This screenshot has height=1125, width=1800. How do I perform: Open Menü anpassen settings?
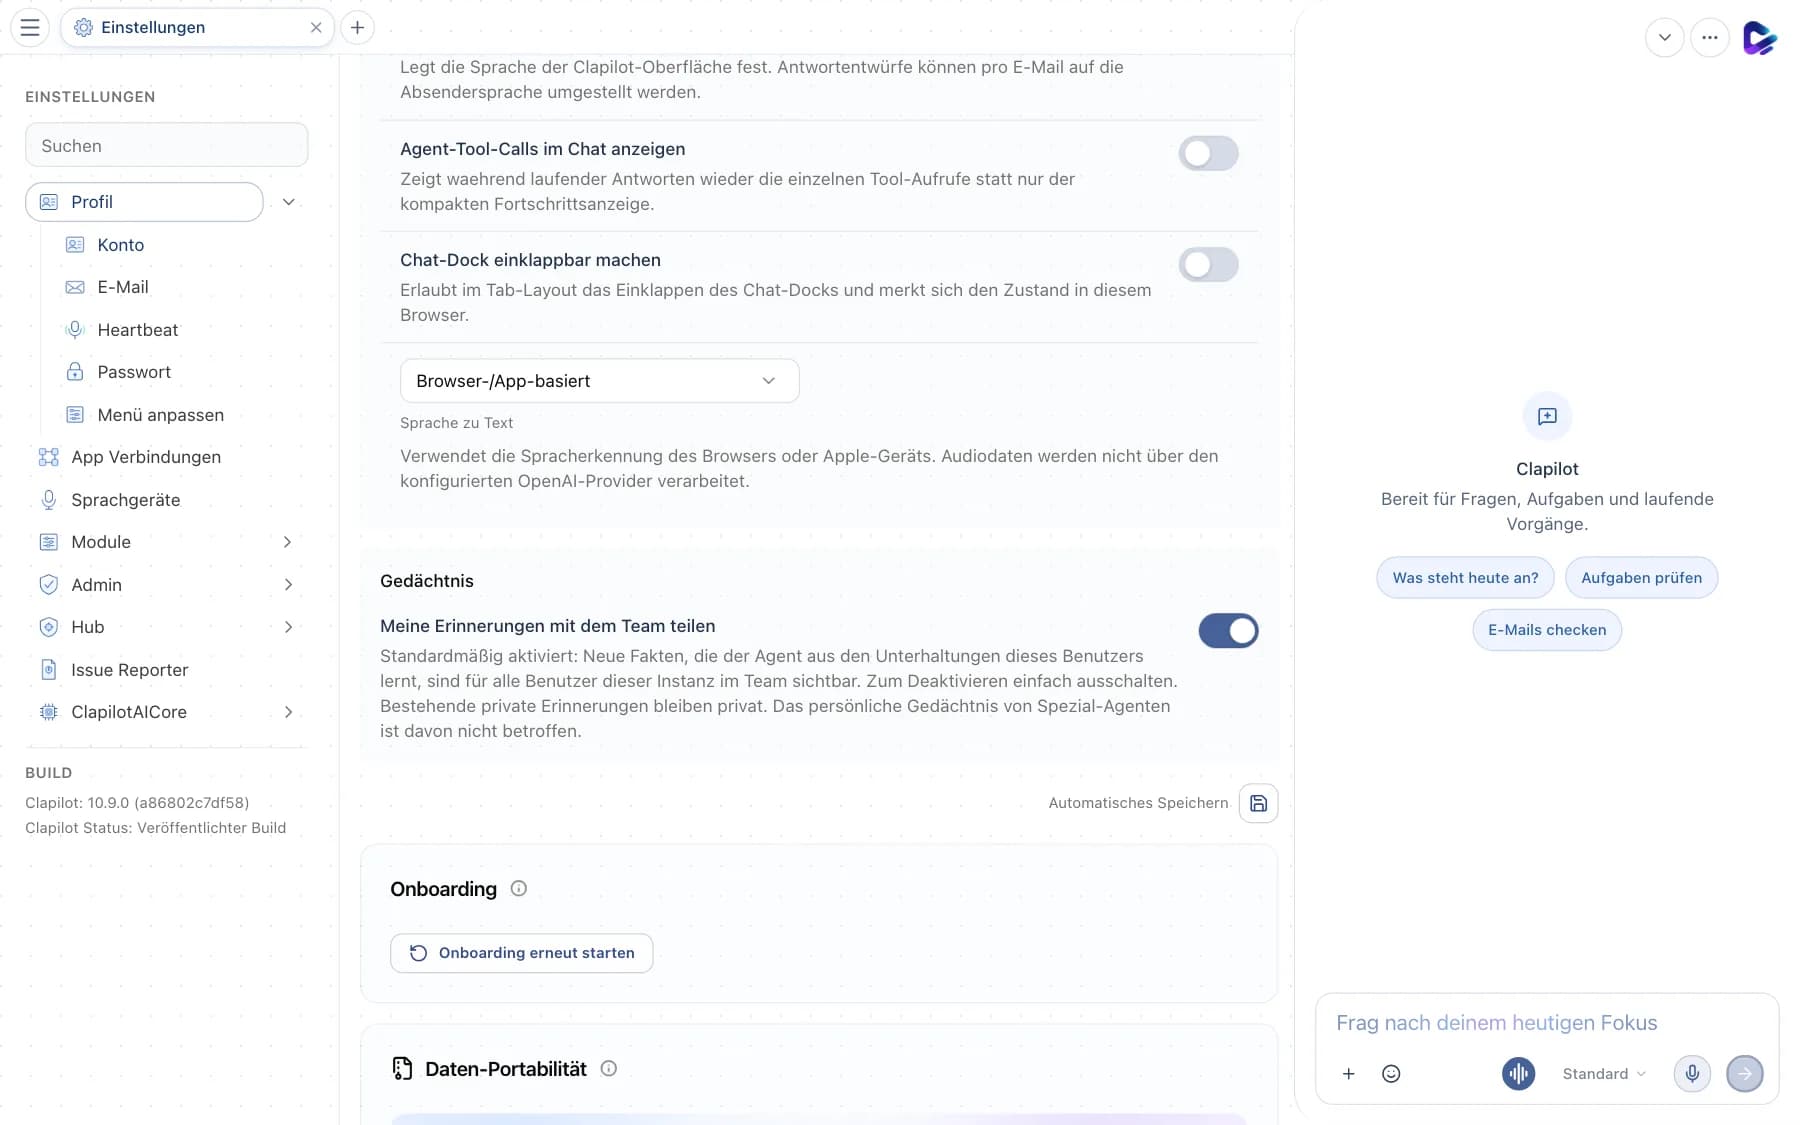(x=160, y=415)
